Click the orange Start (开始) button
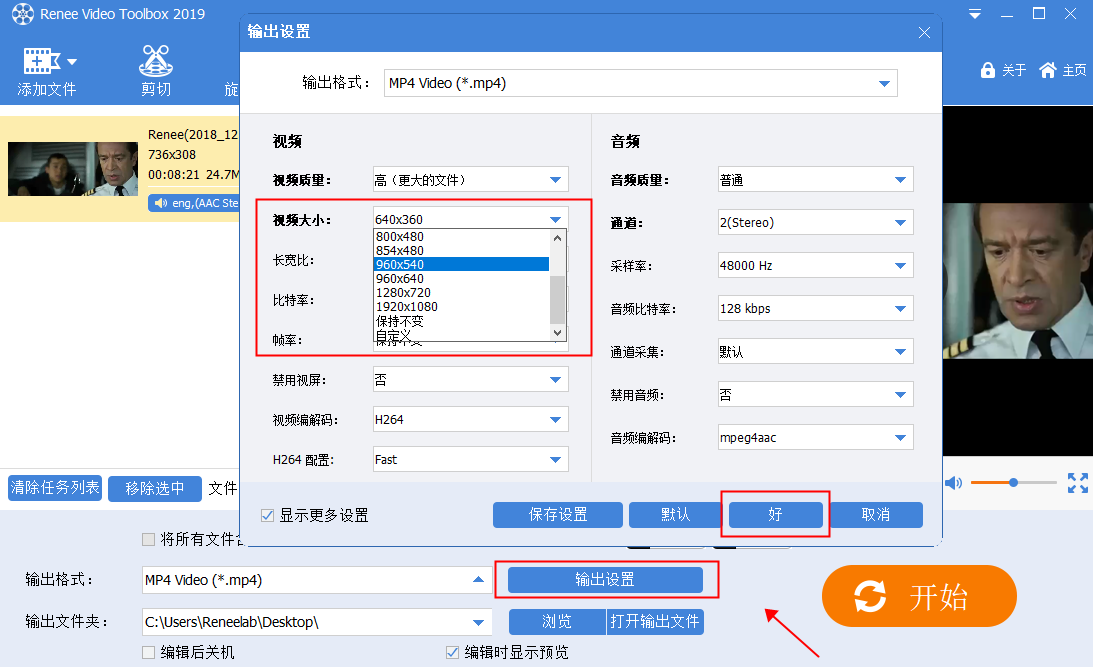Viewport: 1093px width, 667px height. pos(919,597)
